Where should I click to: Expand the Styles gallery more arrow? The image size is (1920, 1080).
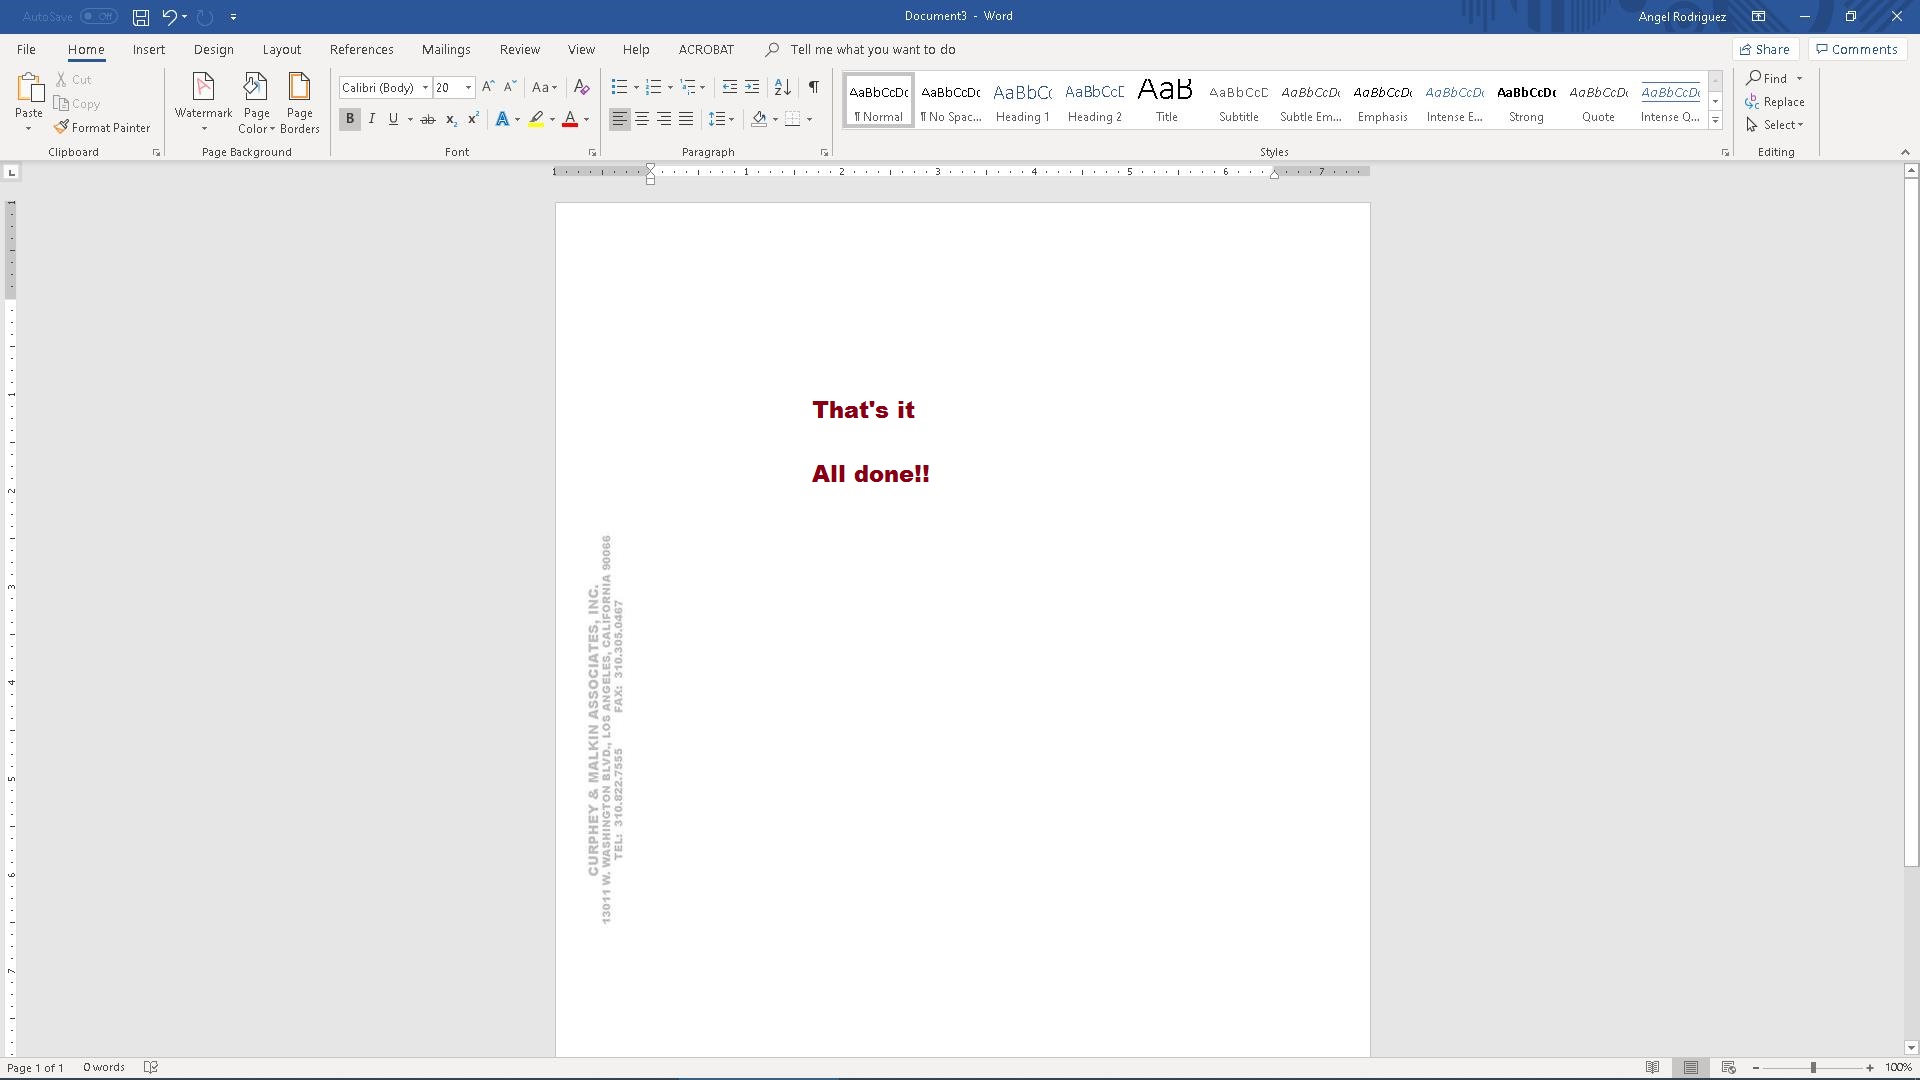1715,120
